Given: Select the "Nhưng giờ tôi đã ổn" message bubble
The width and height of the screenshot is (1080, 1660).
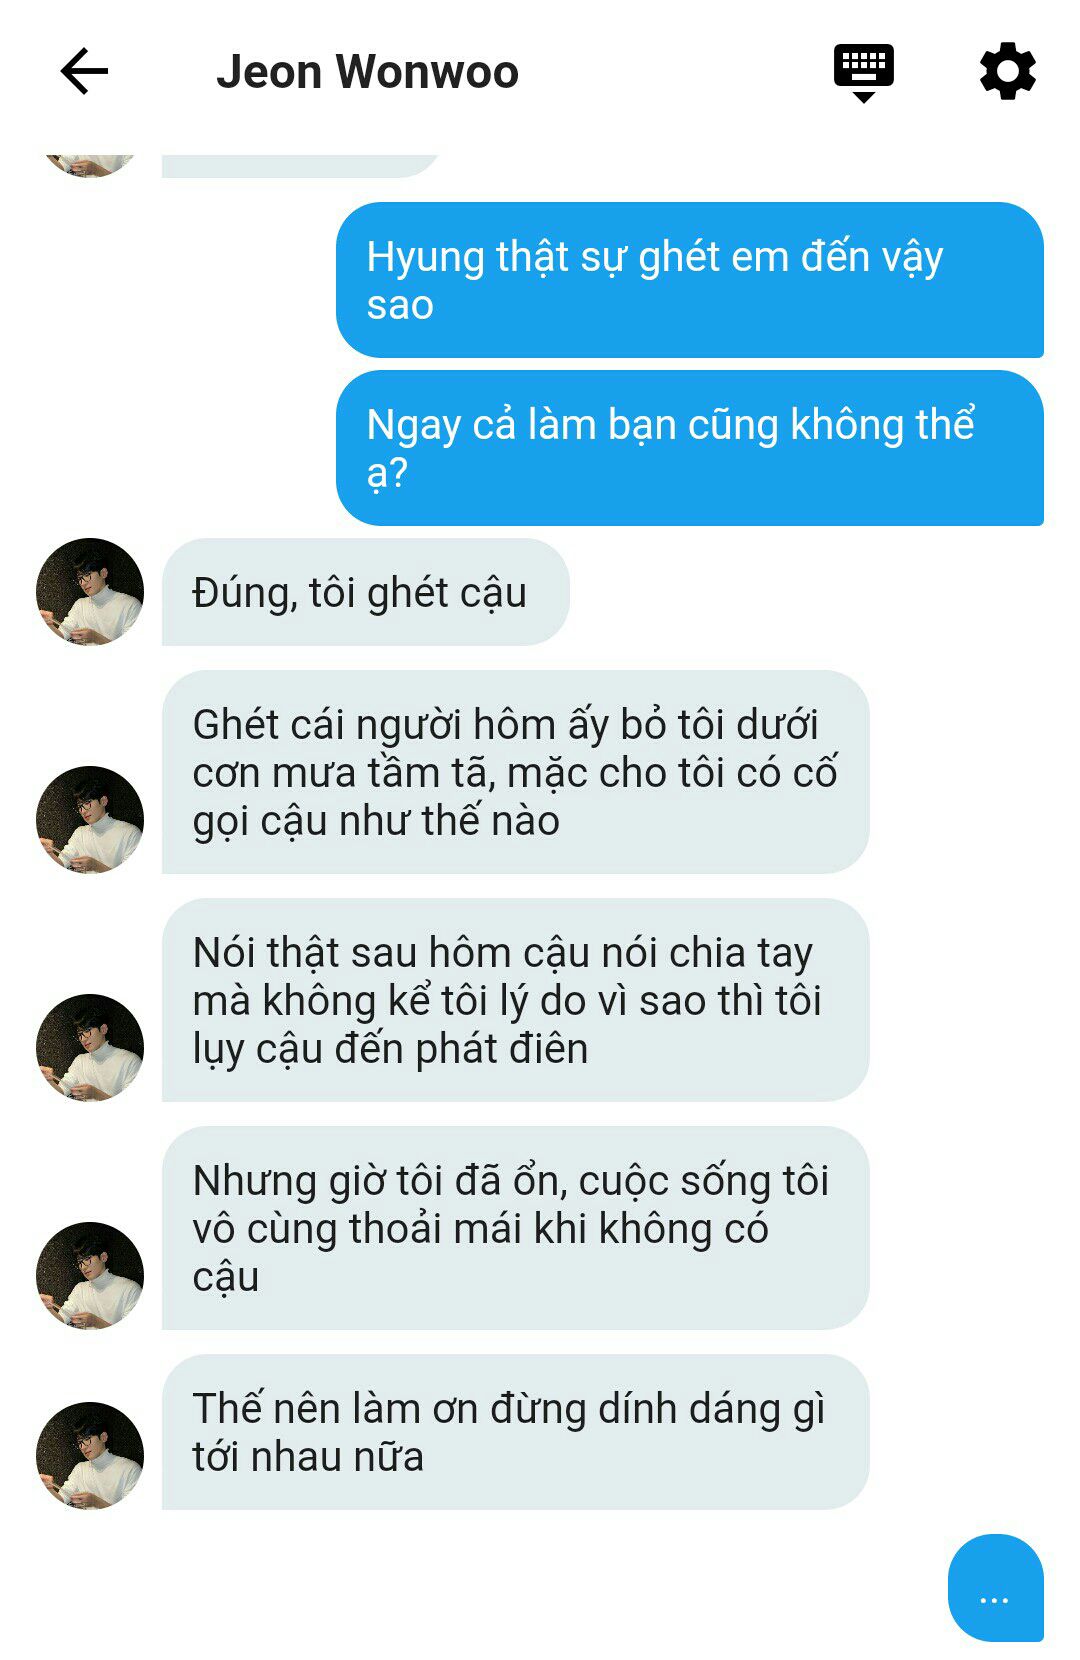Looking at the screenshot, I should [x=515, y=1228].
